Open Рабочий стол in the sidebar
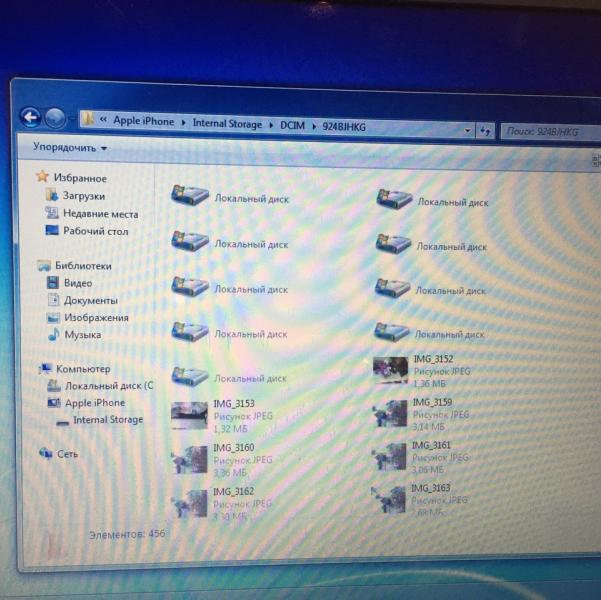The image size is (601, 600). coord(95,231)
